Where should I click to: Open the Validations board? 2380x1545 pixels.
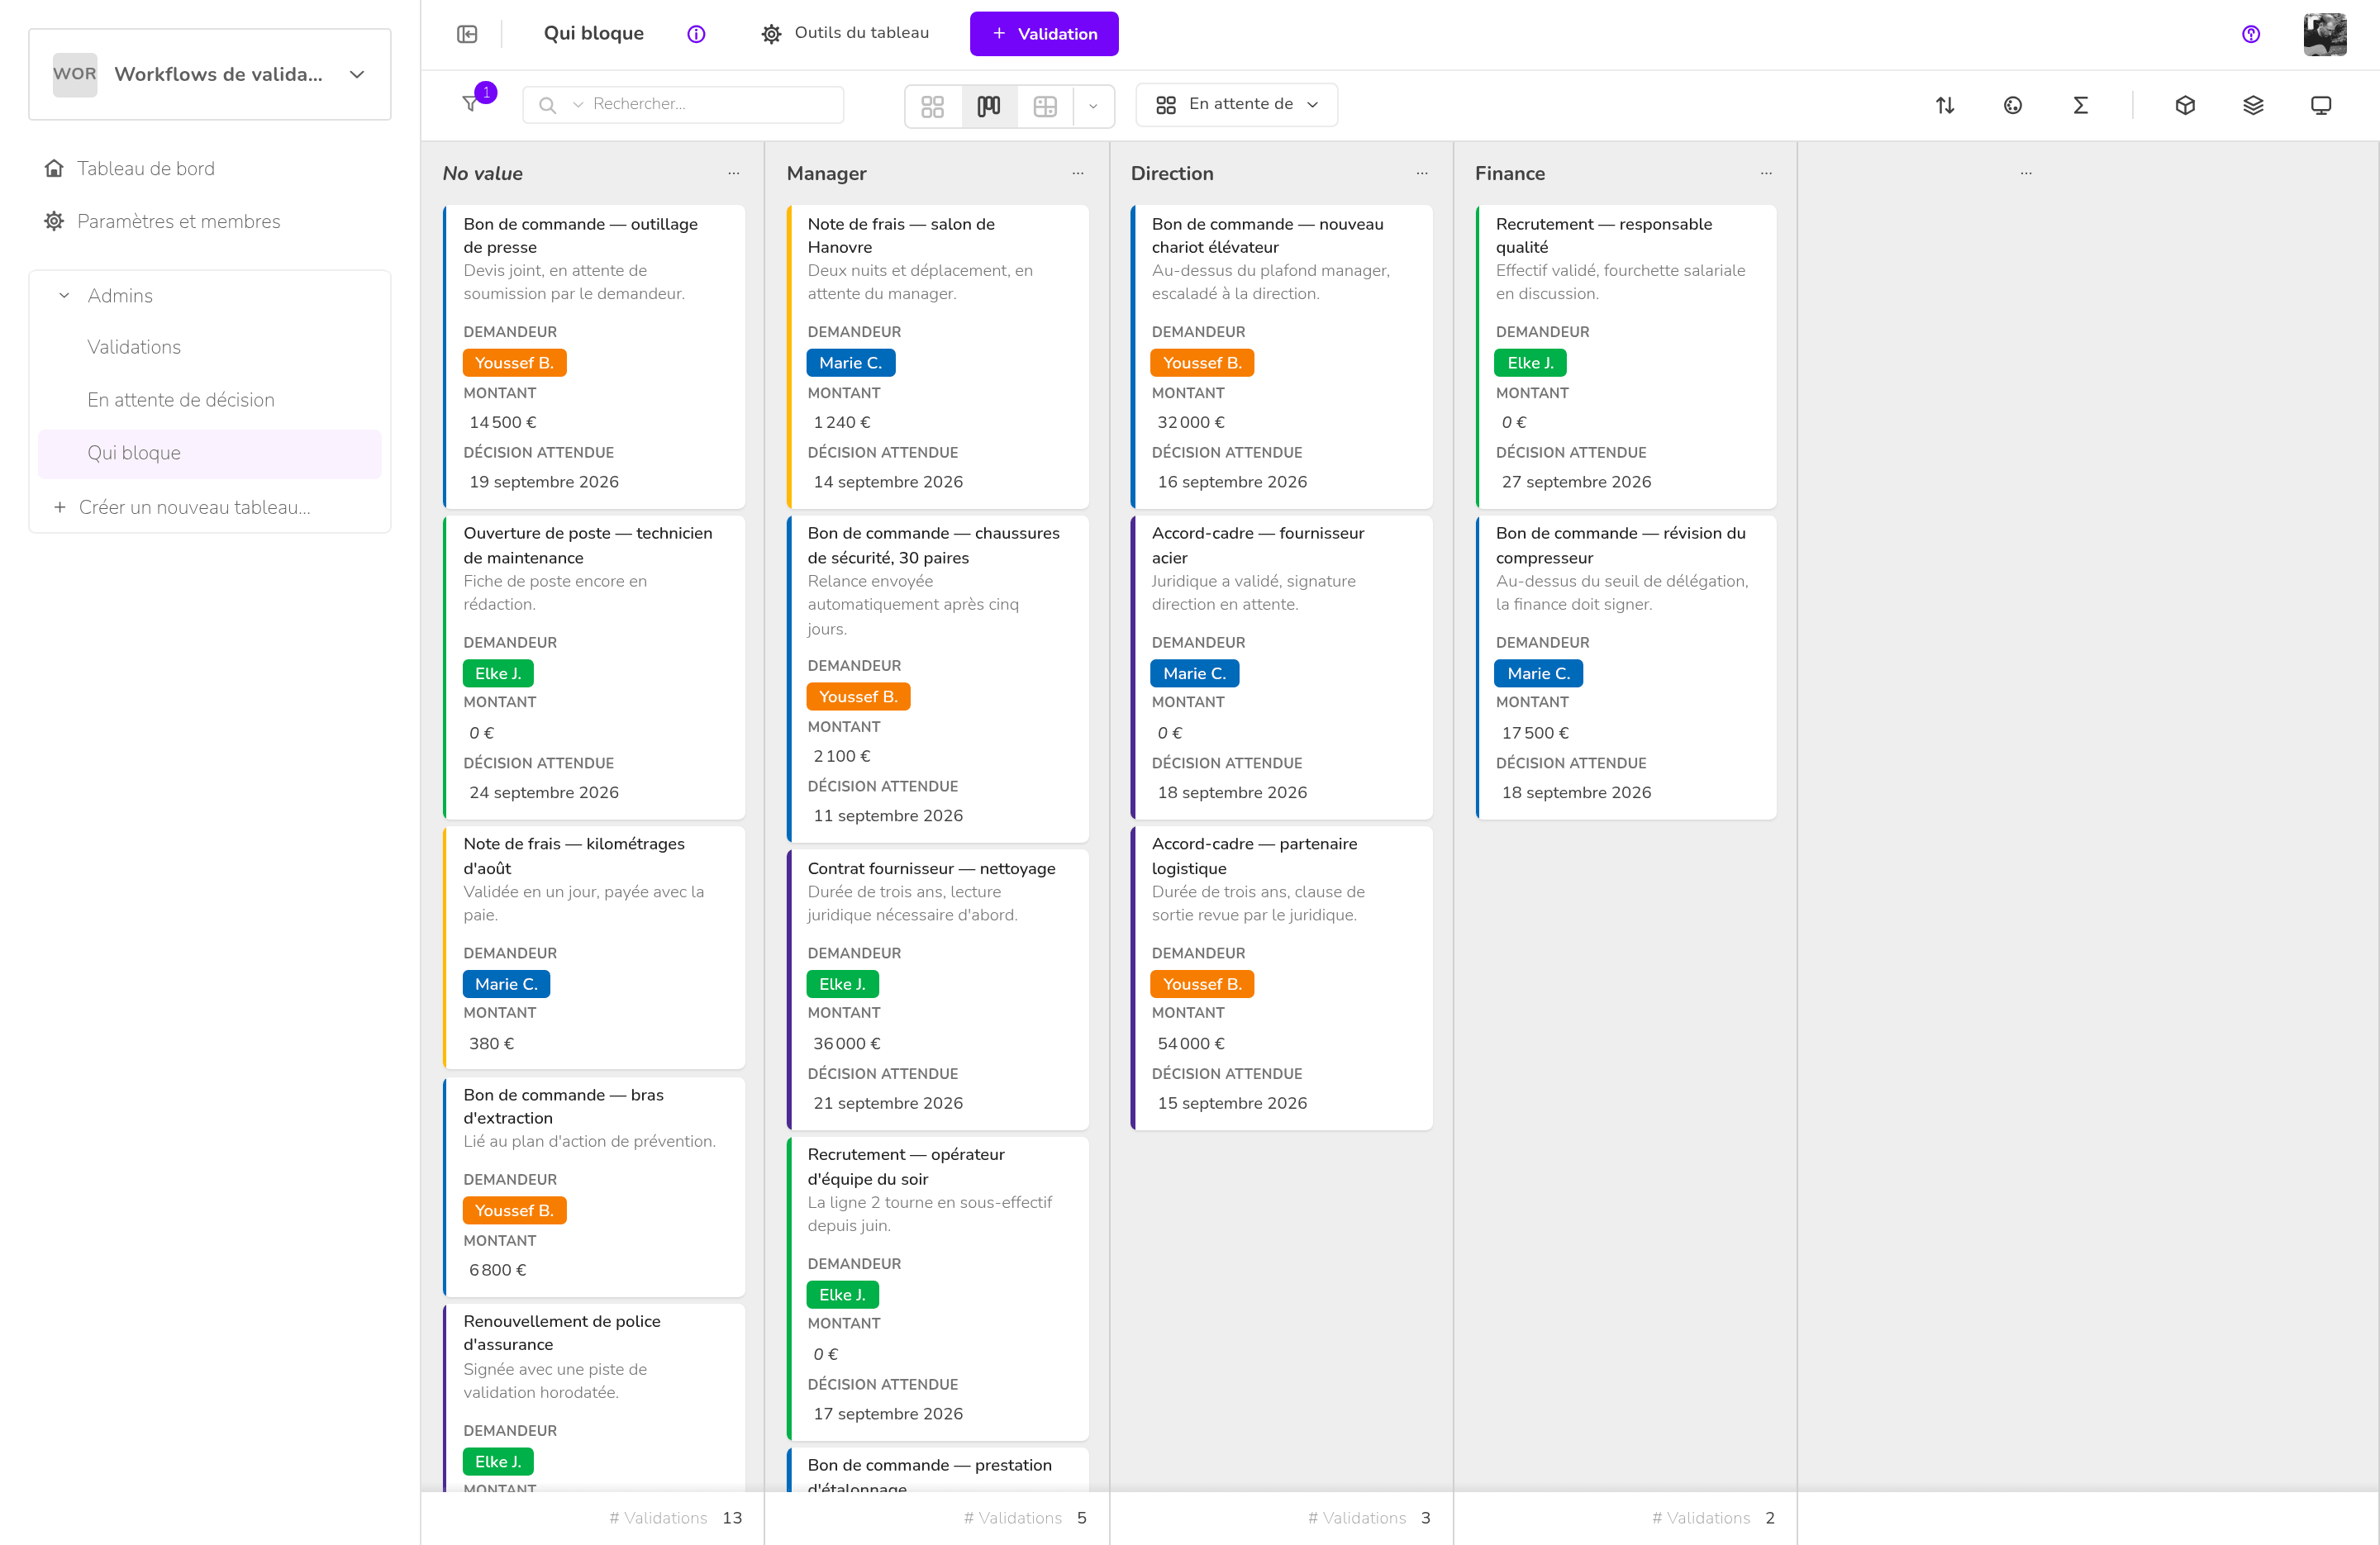coord(134,347)
